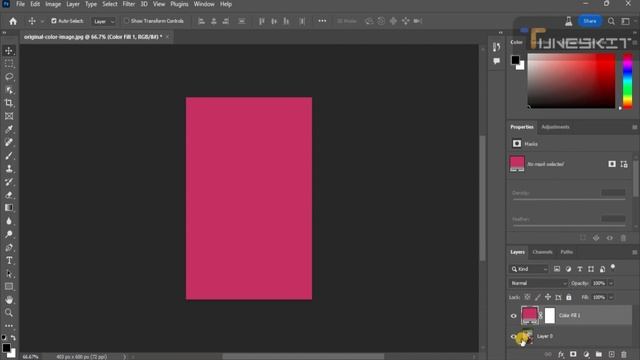Toggle filter for smart objects

602,269
